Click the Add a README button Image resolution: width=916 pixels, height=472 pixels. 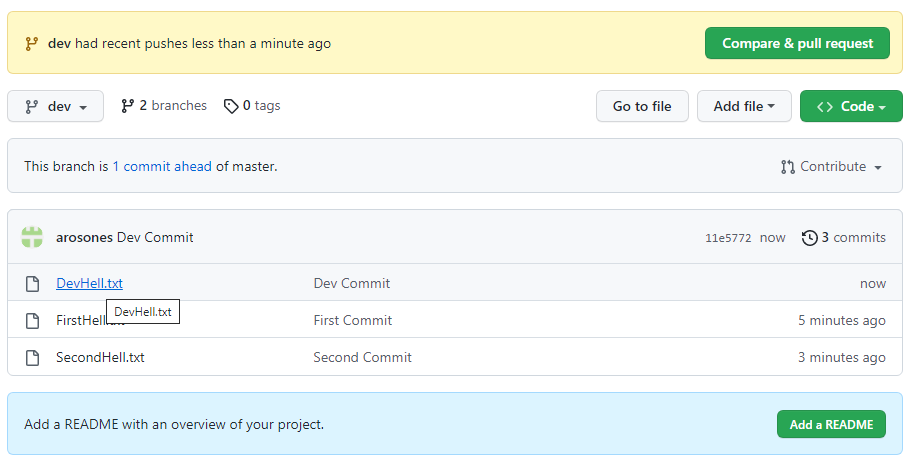click(x=831, y=424)
